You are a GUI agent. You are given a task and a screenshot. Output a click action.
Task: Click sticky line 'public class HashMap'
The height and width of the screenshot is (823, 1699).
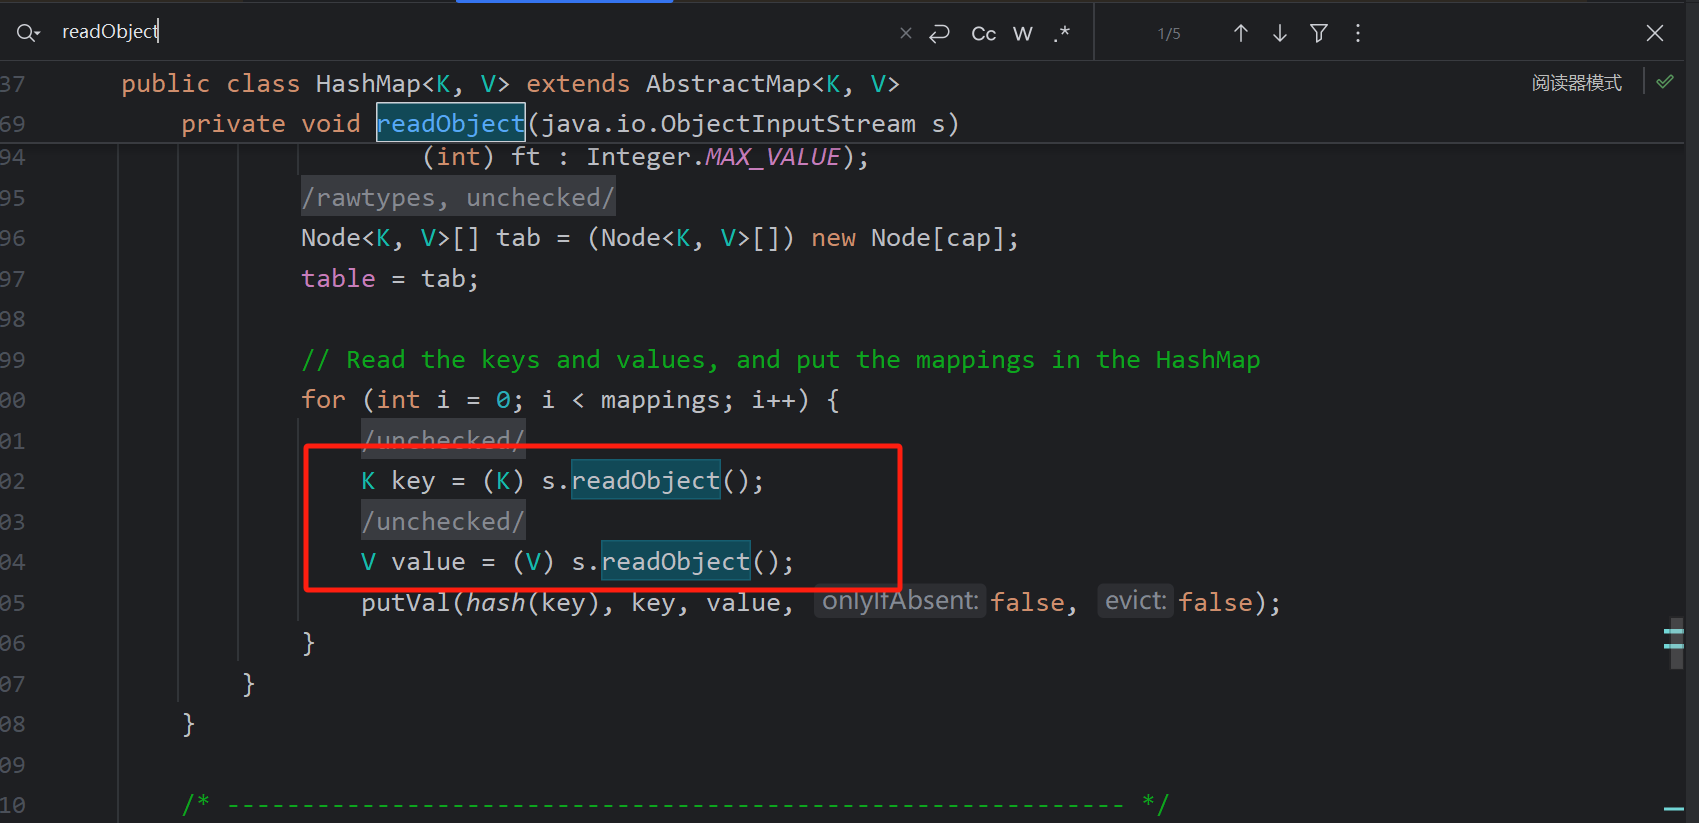coord(510,84)
